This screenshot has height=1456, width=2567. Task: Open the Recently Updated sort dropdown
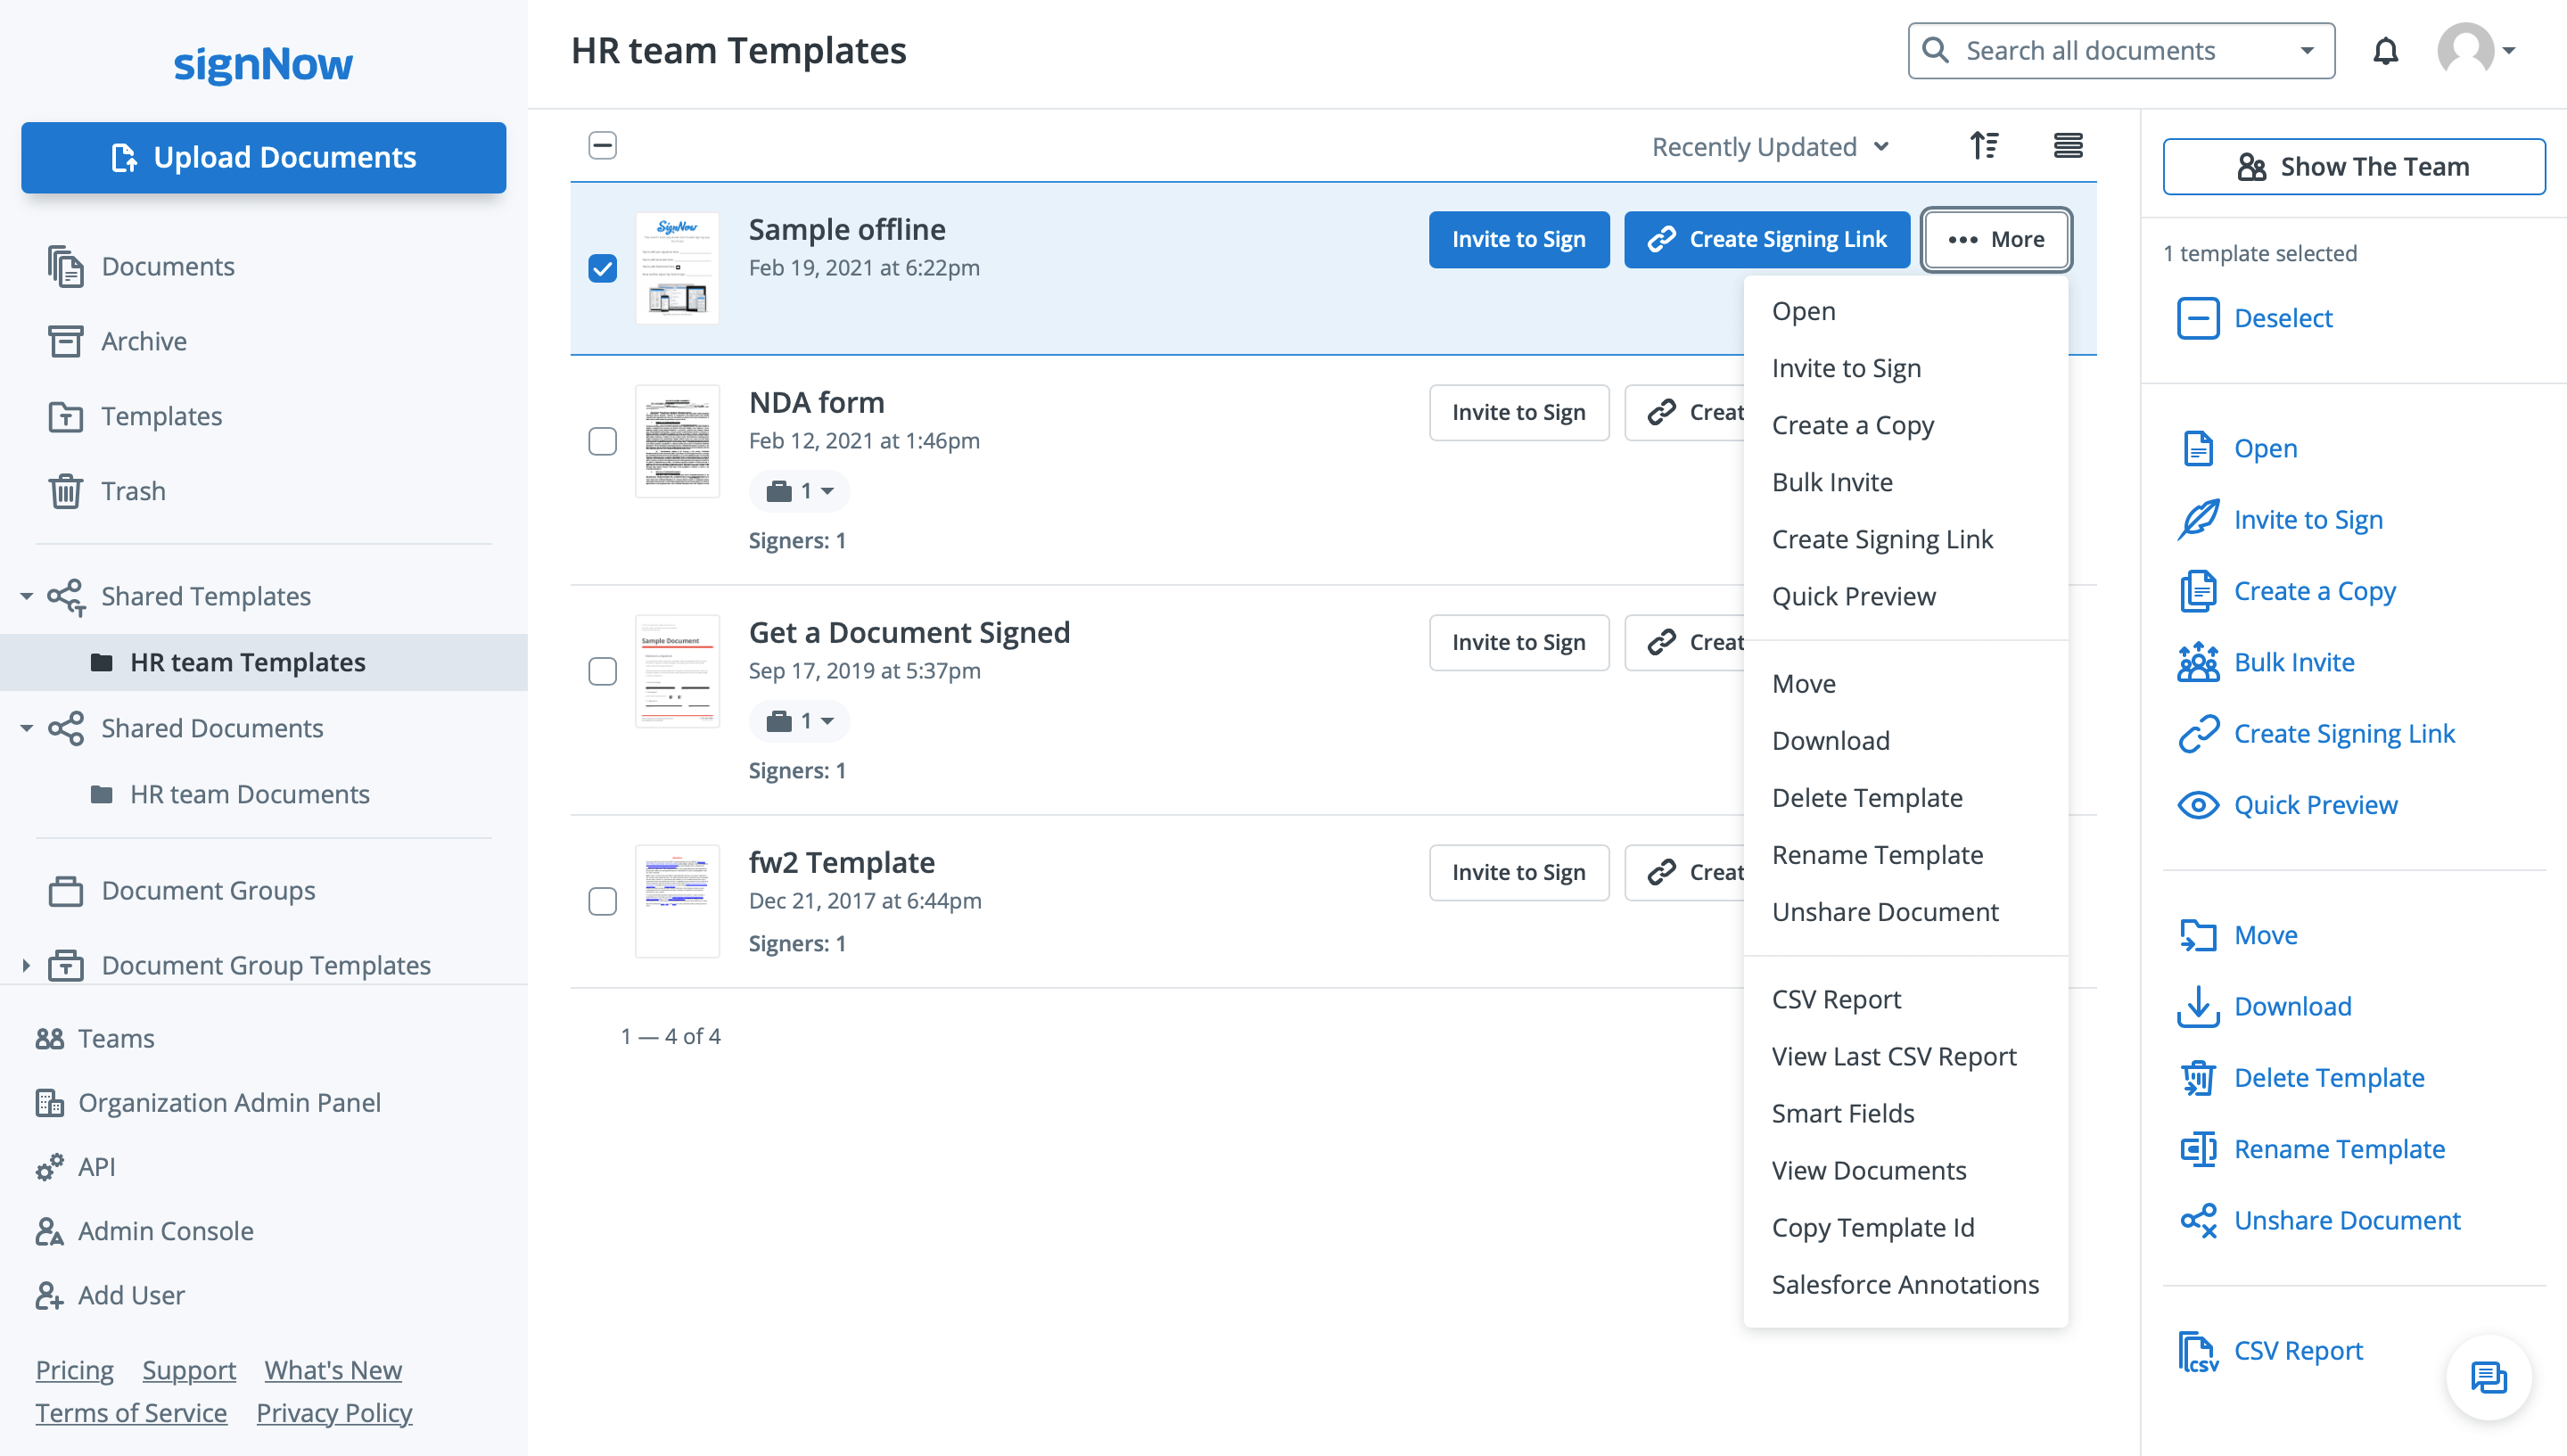coord(1770,147)
